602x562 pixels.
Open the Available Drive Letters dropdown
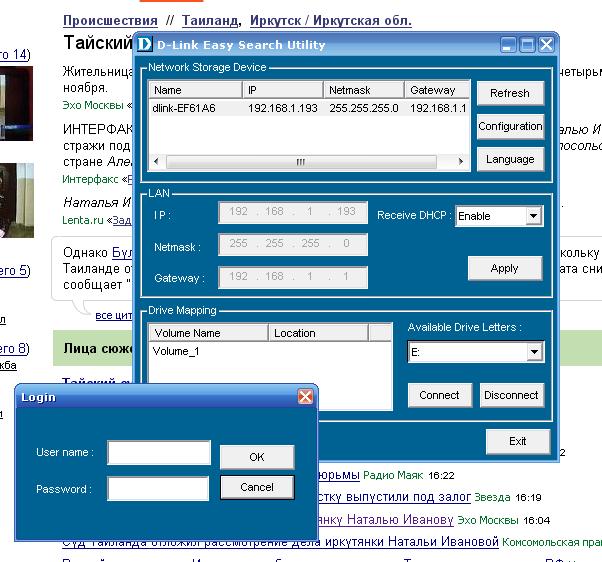[x=534, y=352]
